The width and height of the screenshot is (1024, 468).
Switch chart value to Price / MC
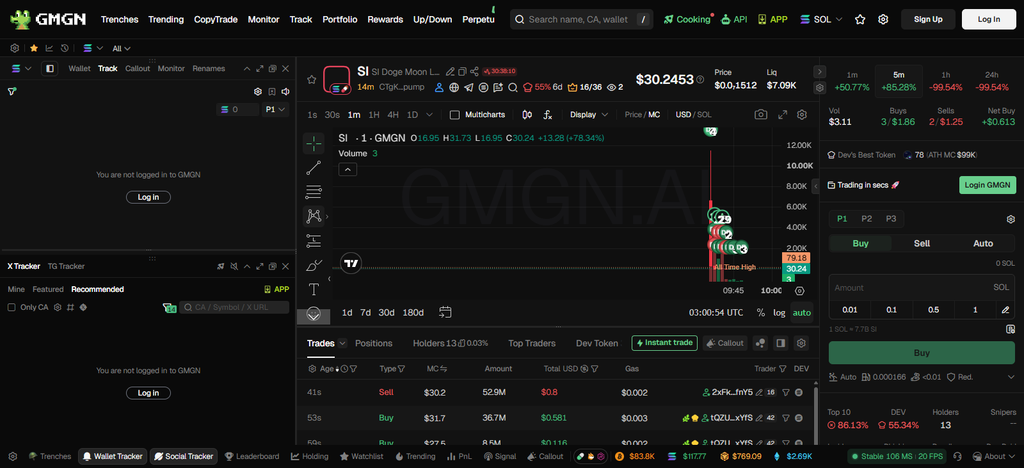(642, 114)
